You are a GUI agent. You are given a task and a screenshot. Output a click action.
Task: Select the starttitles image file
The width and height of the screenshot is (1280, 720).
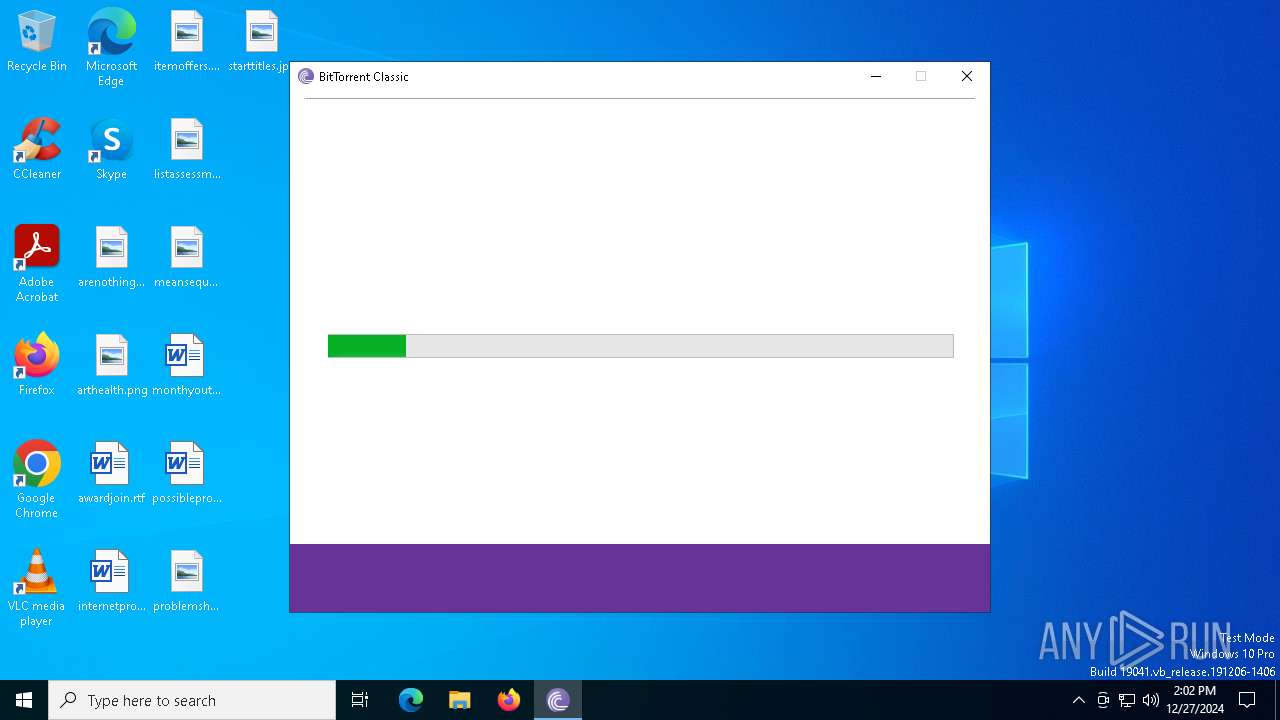pyautogui.click(x=260, y=41)
